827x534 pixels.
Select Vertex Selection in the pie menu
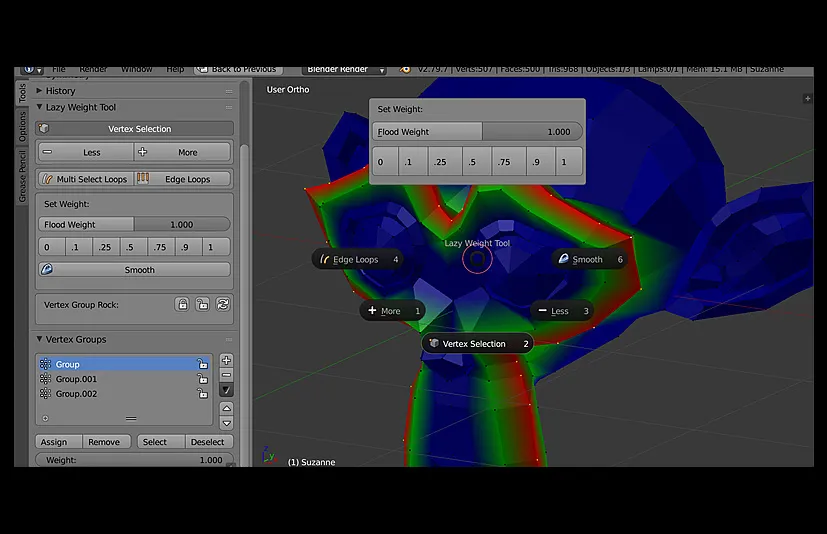tap(477, 344)
